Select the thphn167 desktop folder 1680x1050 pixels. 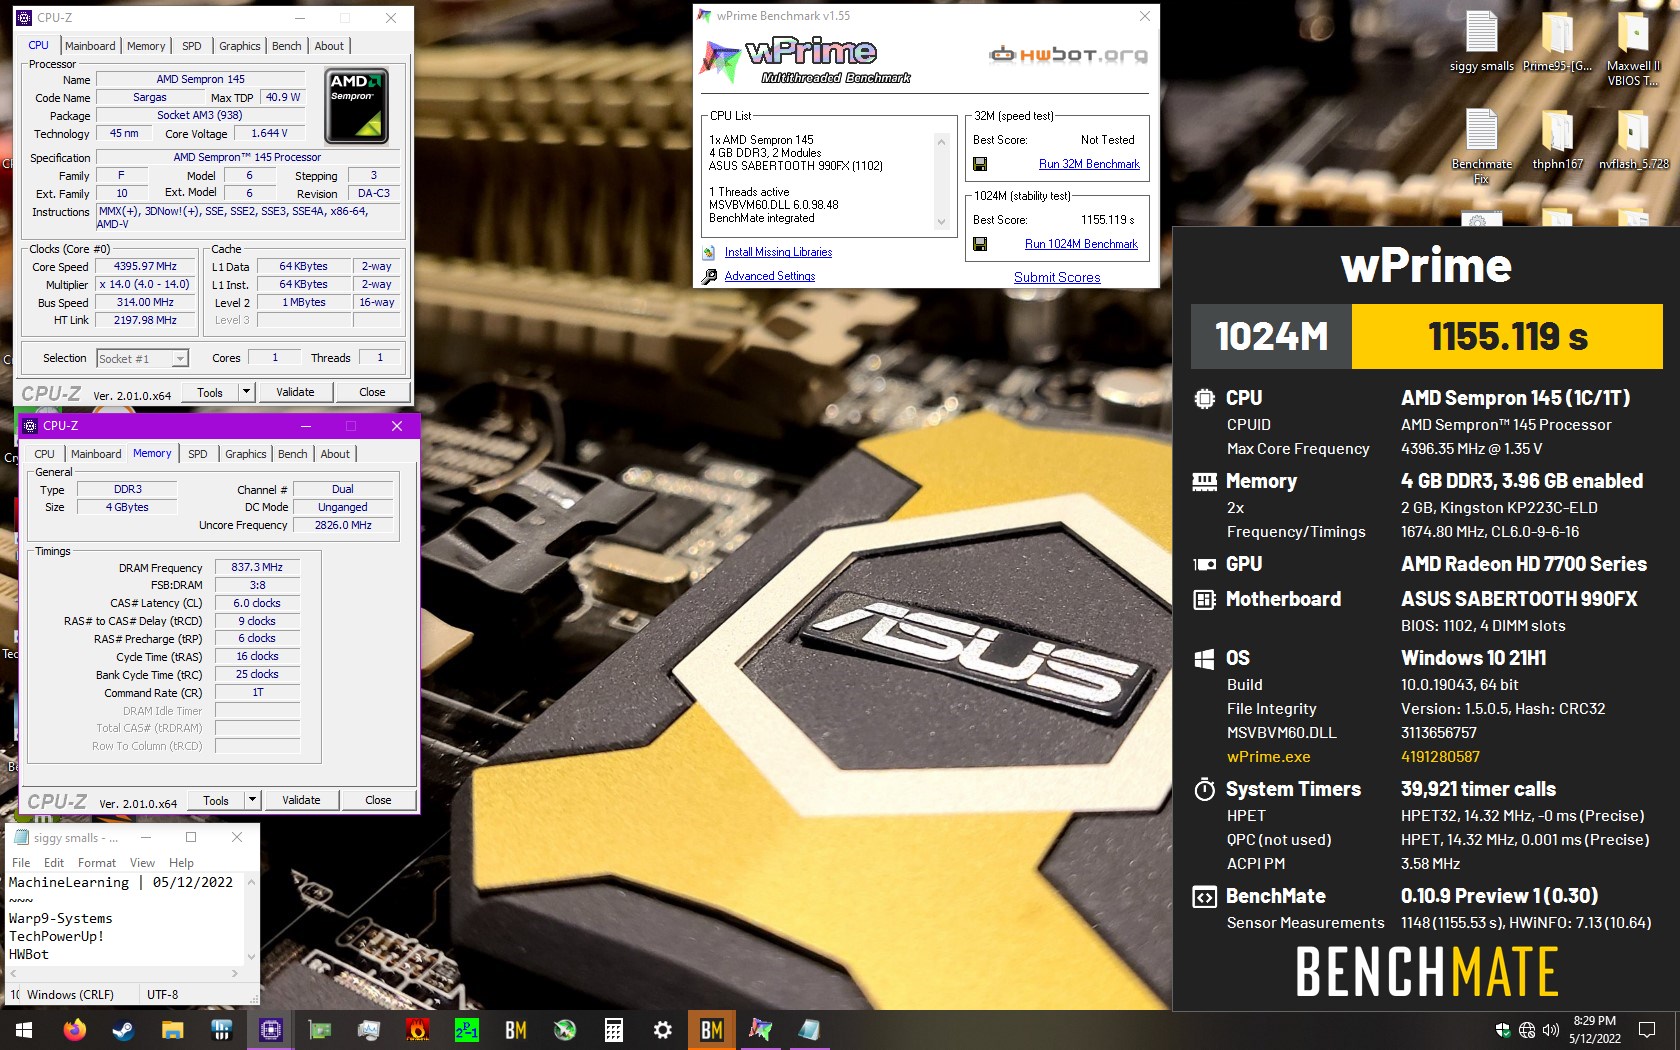coord(1557,140)
